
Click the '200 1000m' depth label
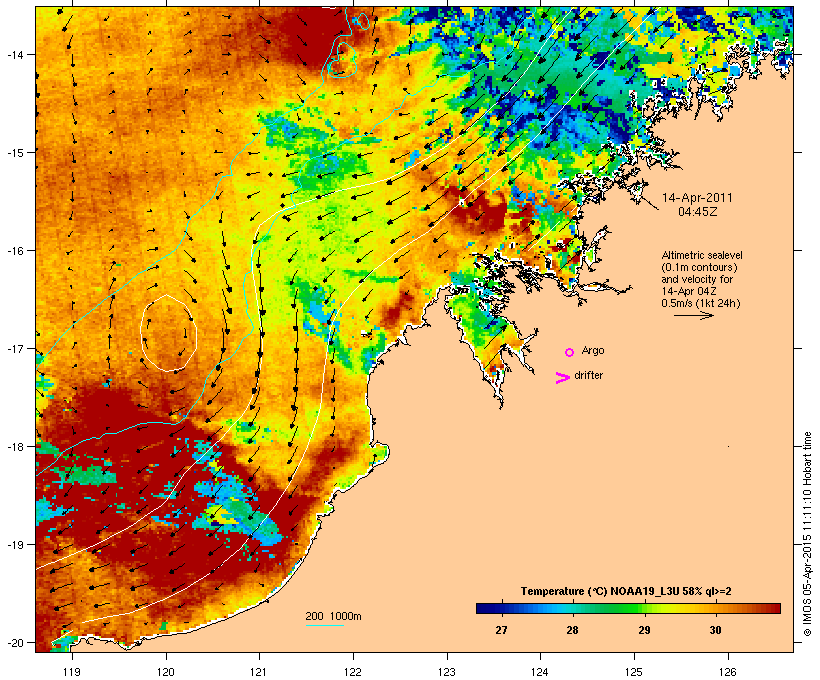point(333,616)
